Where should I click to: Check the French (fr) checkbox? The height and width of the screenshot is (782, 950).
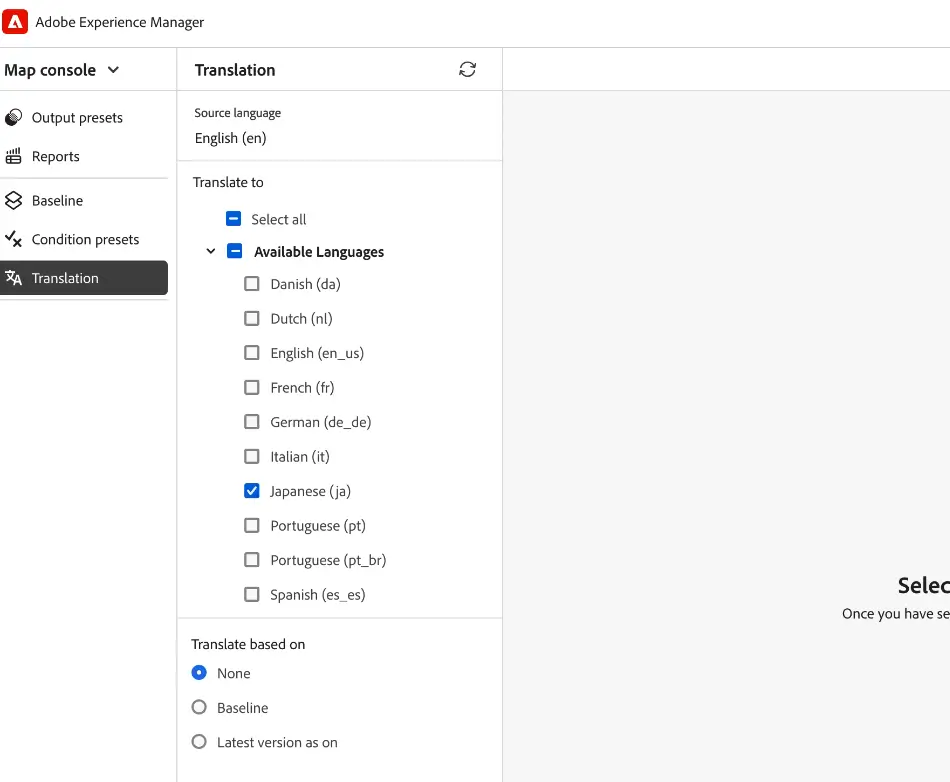coord(251,387)
